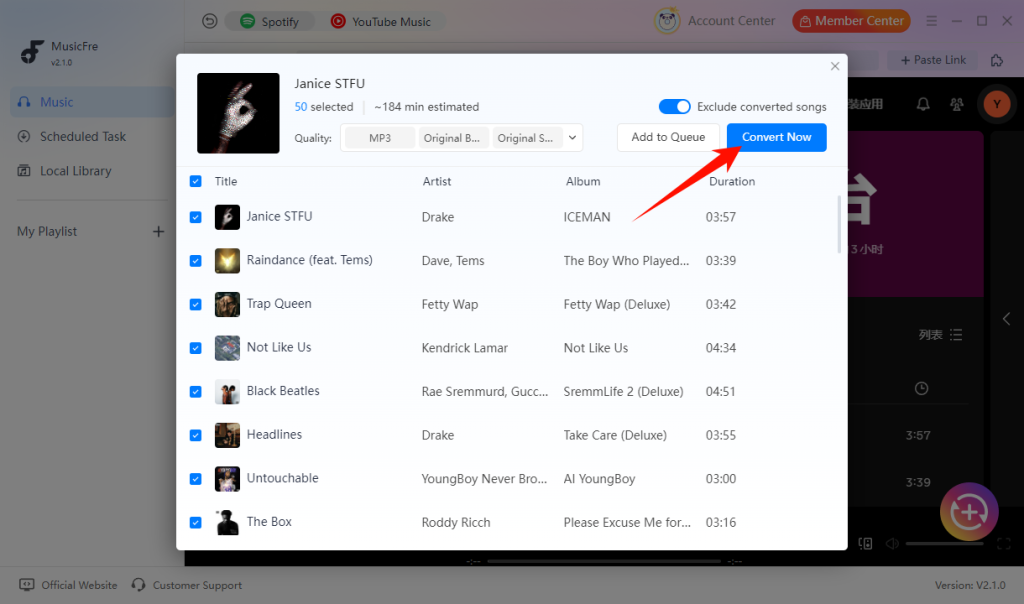Click the orange Y user avatar
The width and height of the screenshot is (1024, 604).
pyautogui.click(x=997, y=104)
